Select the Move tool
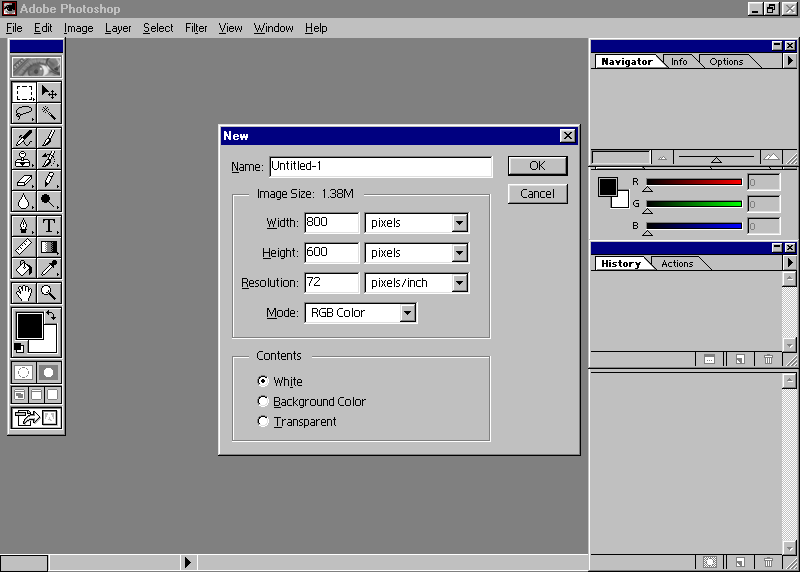This screenshot has height=572, width=800. (x=49, y=92)
